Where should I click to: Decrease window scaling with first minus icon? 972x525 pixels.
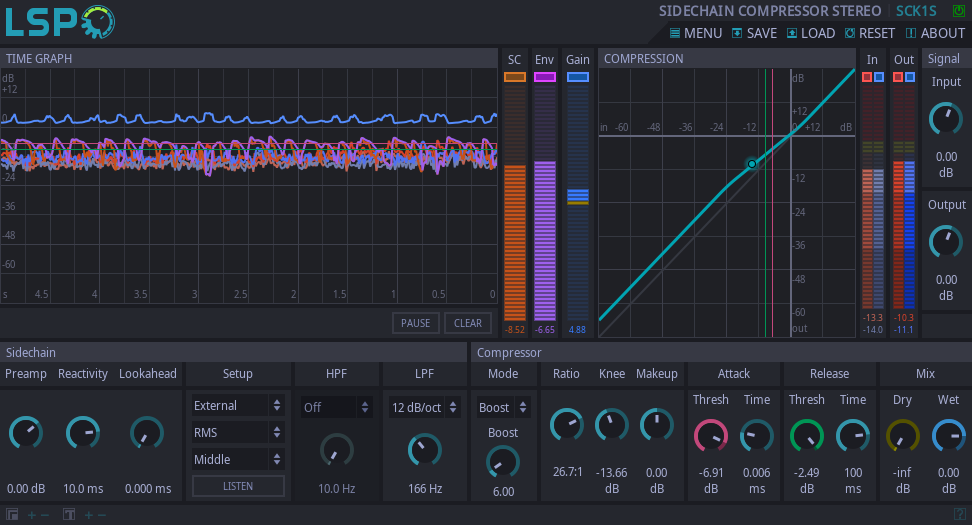pos(45,515)
